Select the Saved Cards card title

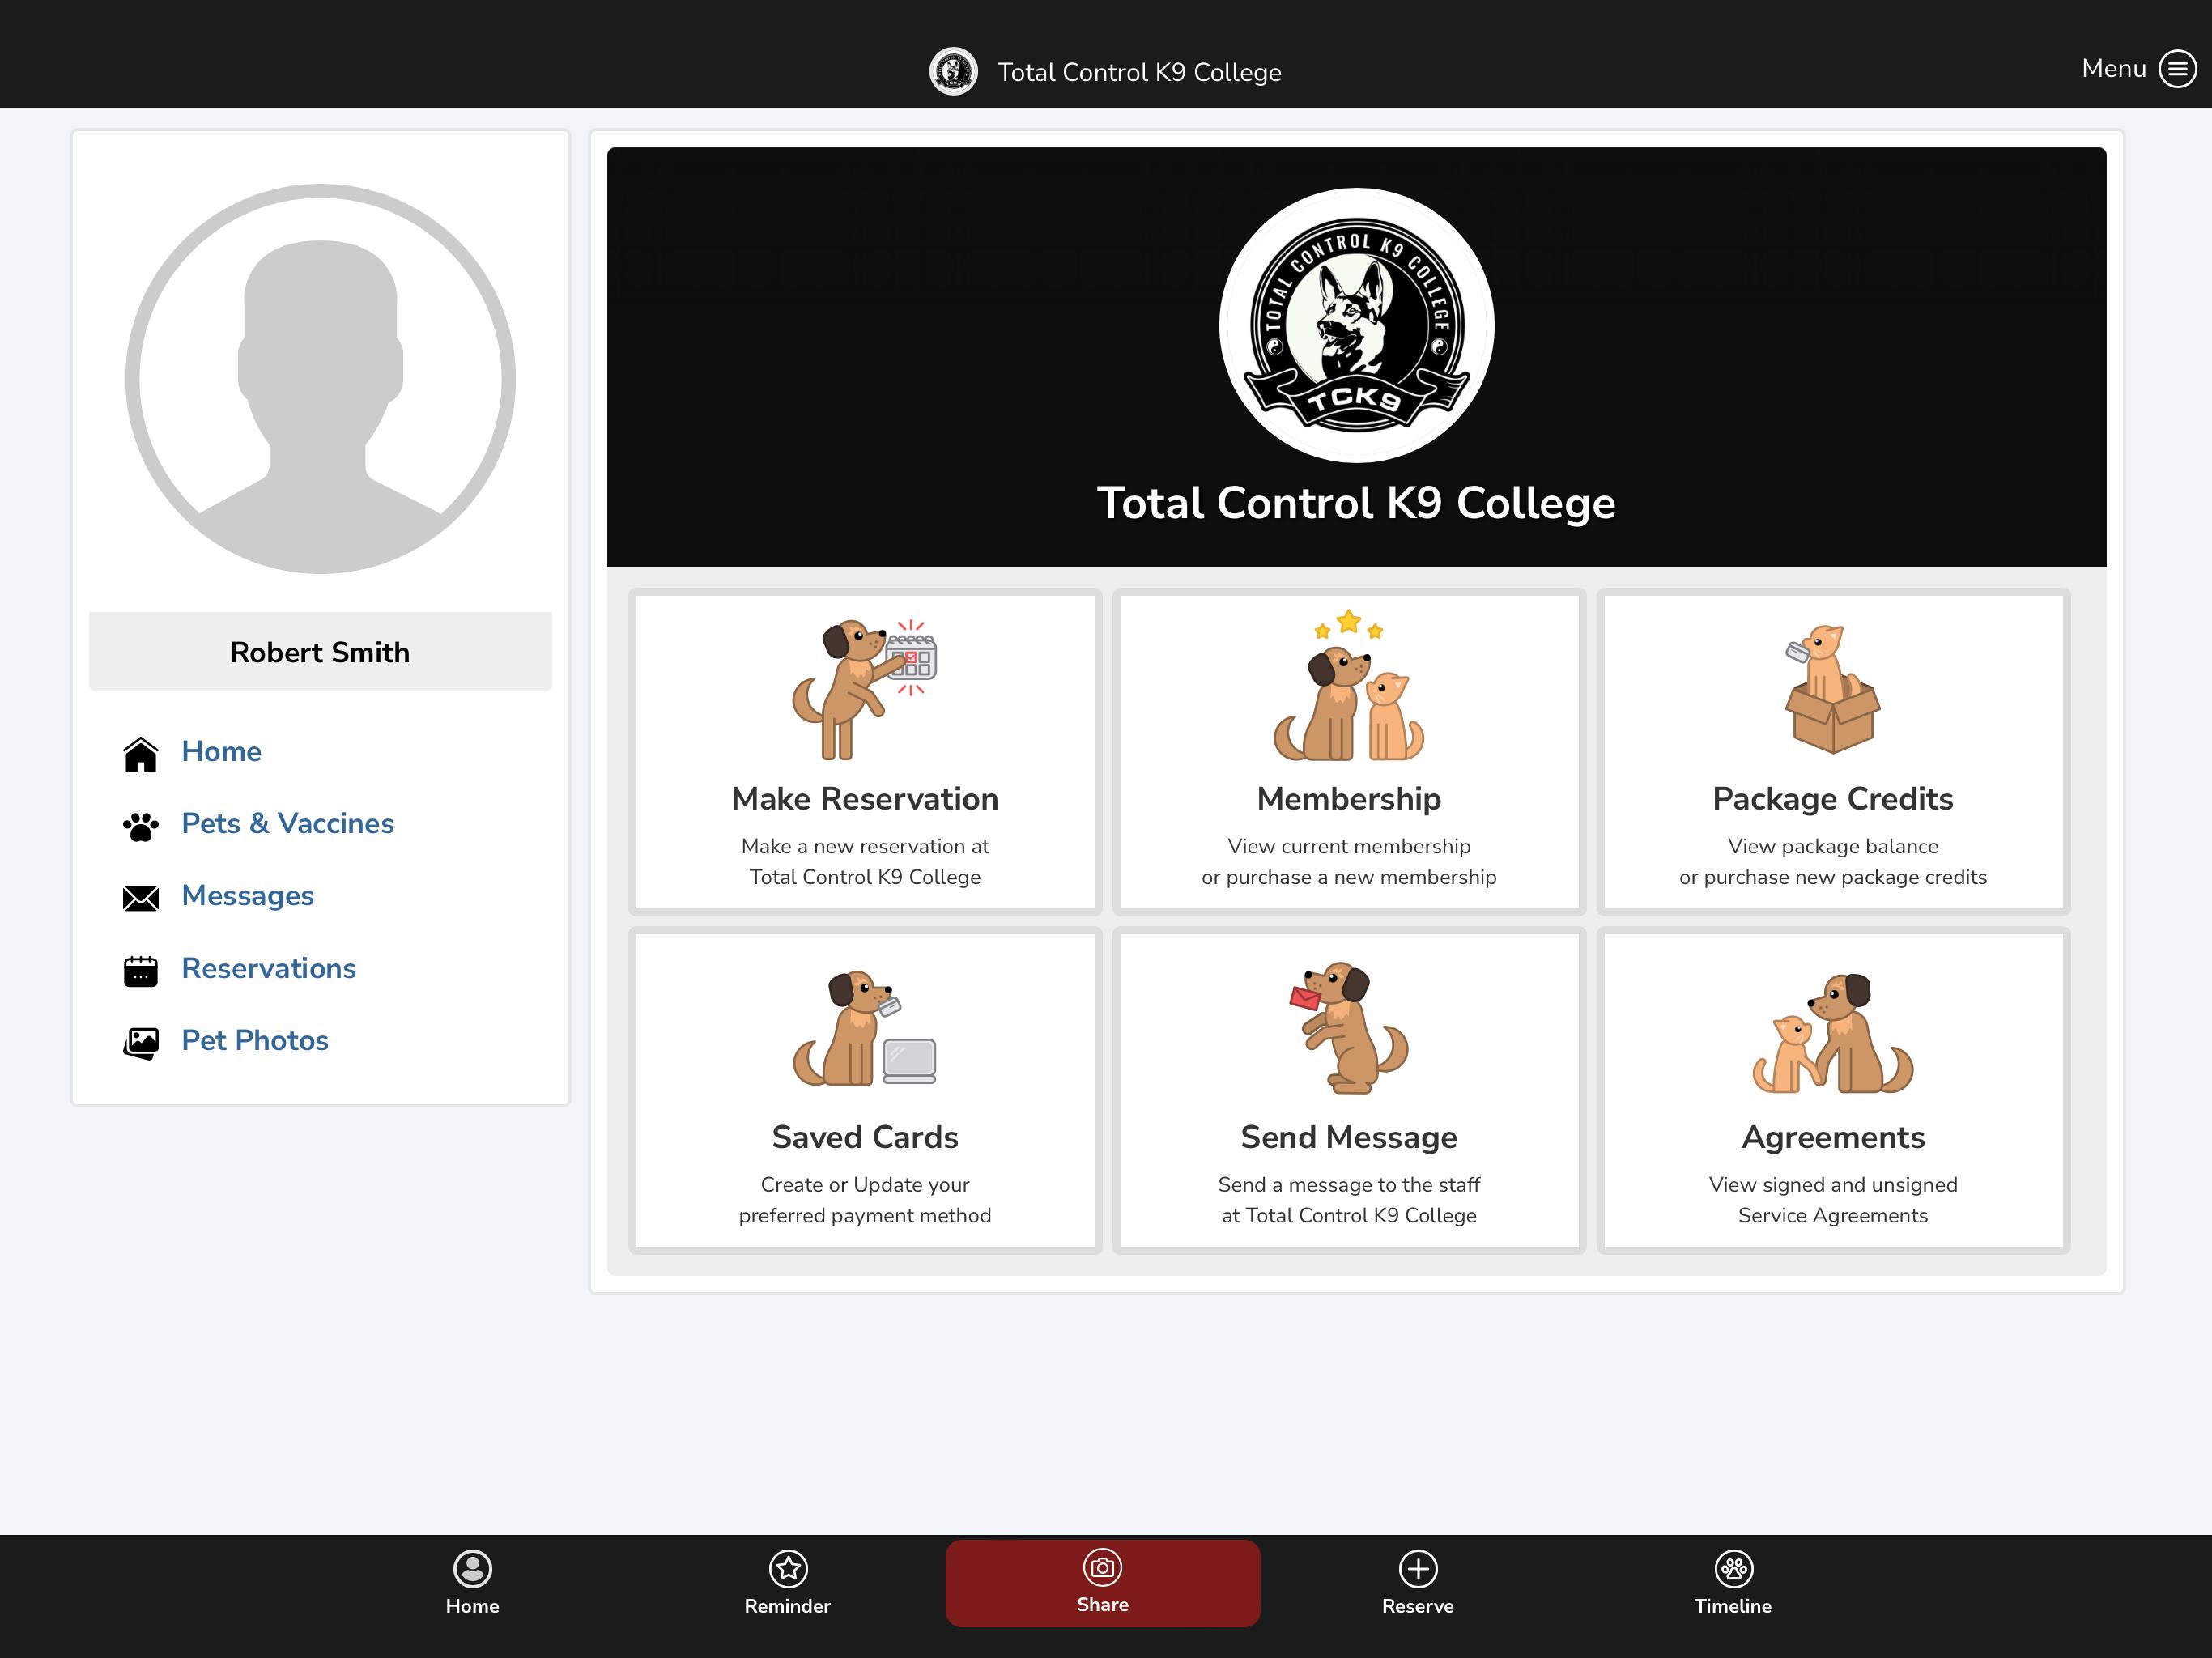point(865,1137)
